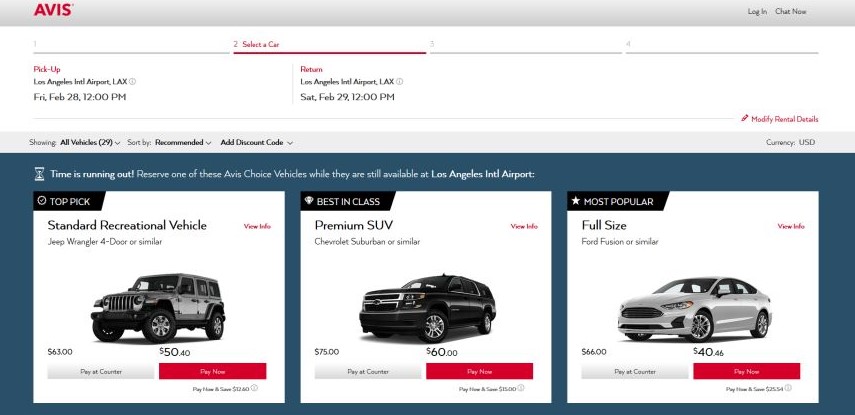855x415 pixels.
Task: Click pick-up date Fri, Feb 28, 12:00 PM
Action: pyautogui.click(x=80, y=97)
